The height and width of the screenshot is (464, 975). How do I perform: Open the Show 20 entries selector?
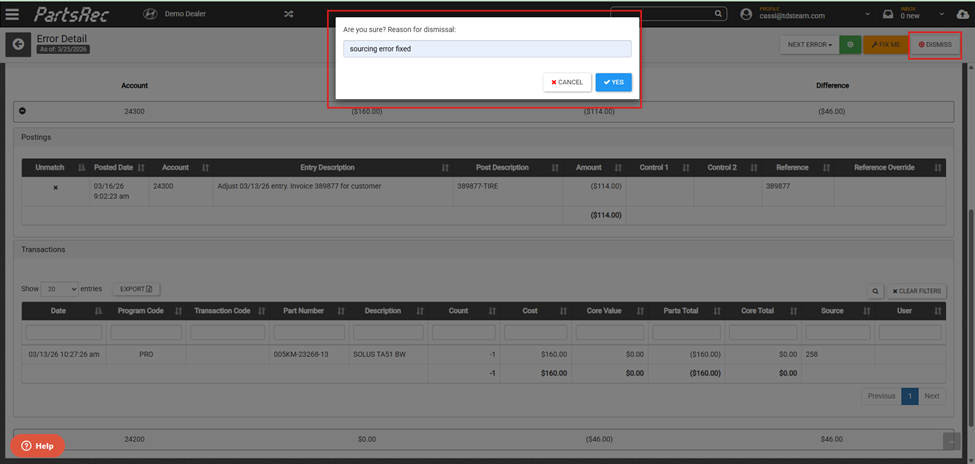60,289
